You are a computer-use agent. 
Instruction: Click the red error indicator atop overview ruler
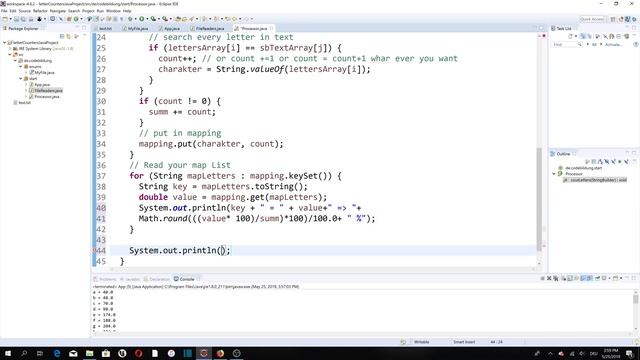coord(544,36)
